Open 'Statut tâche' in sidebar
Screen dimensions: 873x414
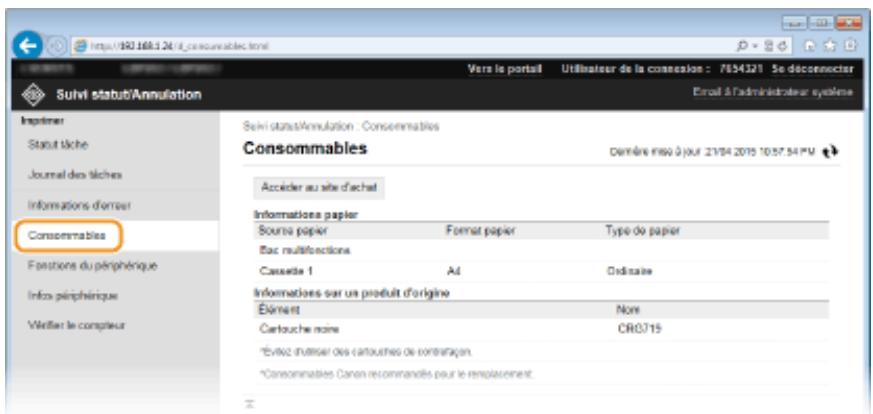58,144
